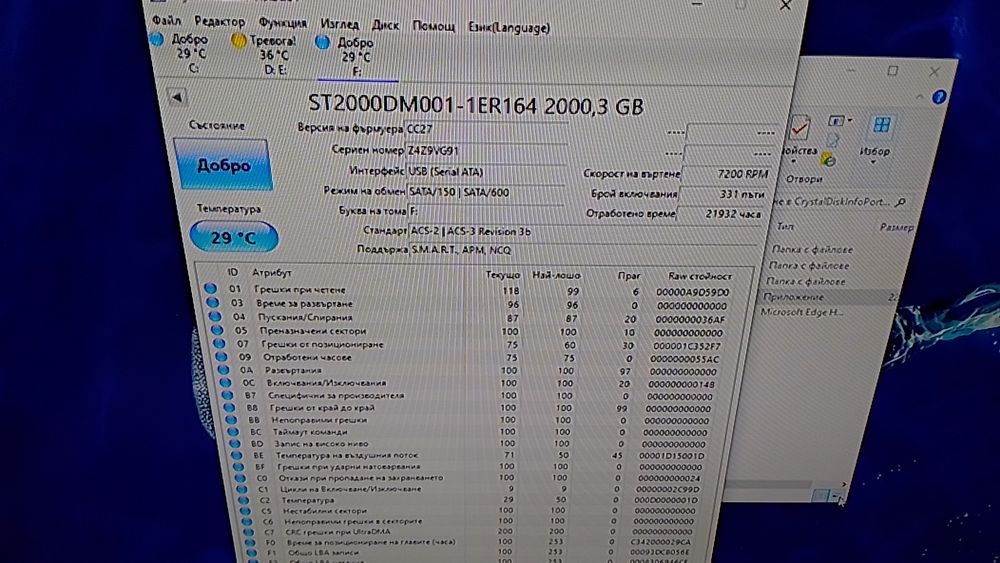Click the ID column header
The width and height of the screenshot is (1000, 563).
[x=232, y=272]
